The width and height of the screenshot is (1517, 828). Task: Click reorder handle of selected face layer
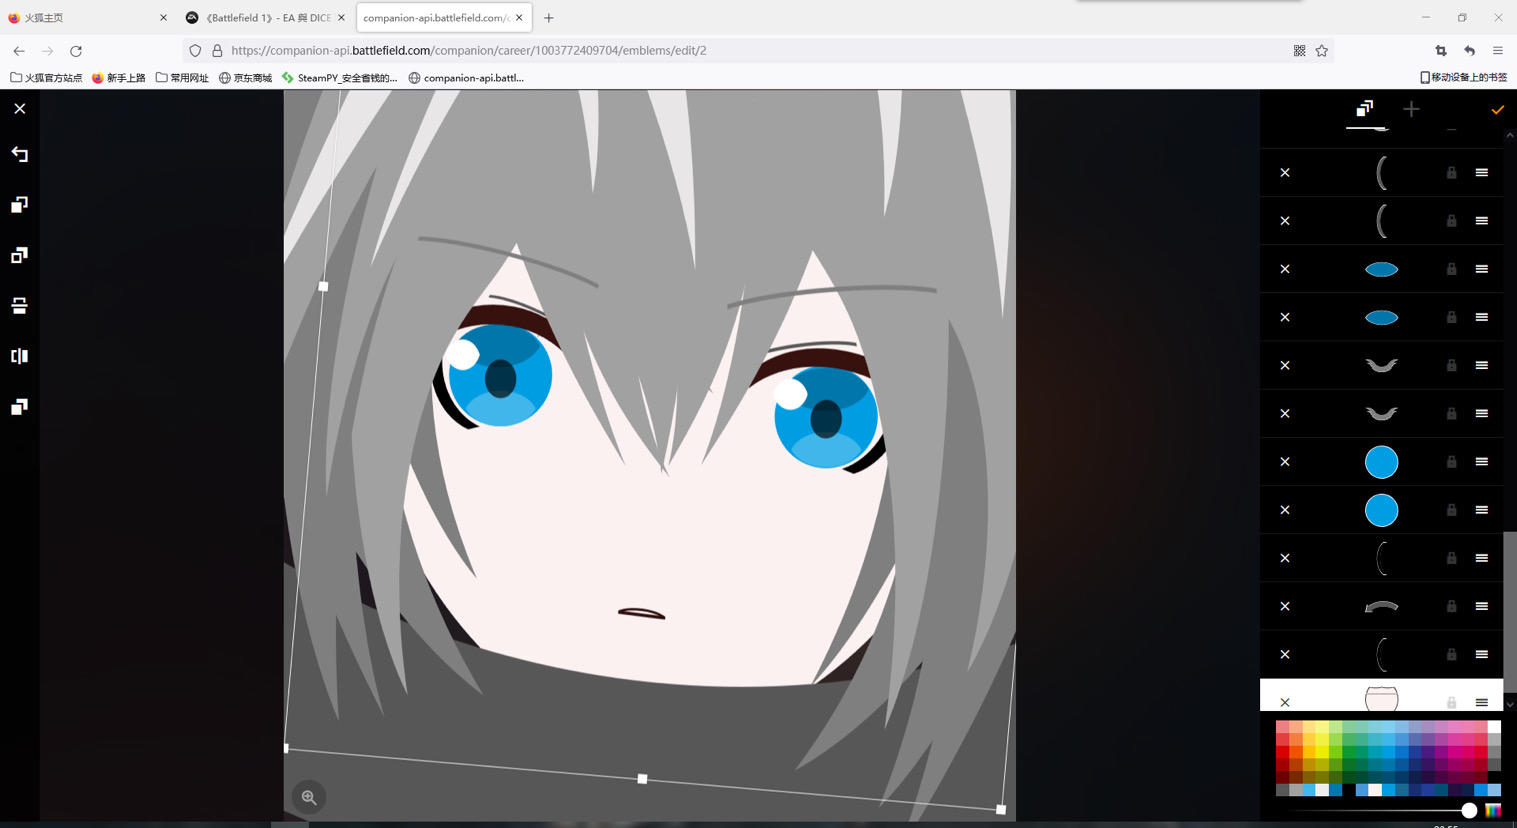[1482, 702]
